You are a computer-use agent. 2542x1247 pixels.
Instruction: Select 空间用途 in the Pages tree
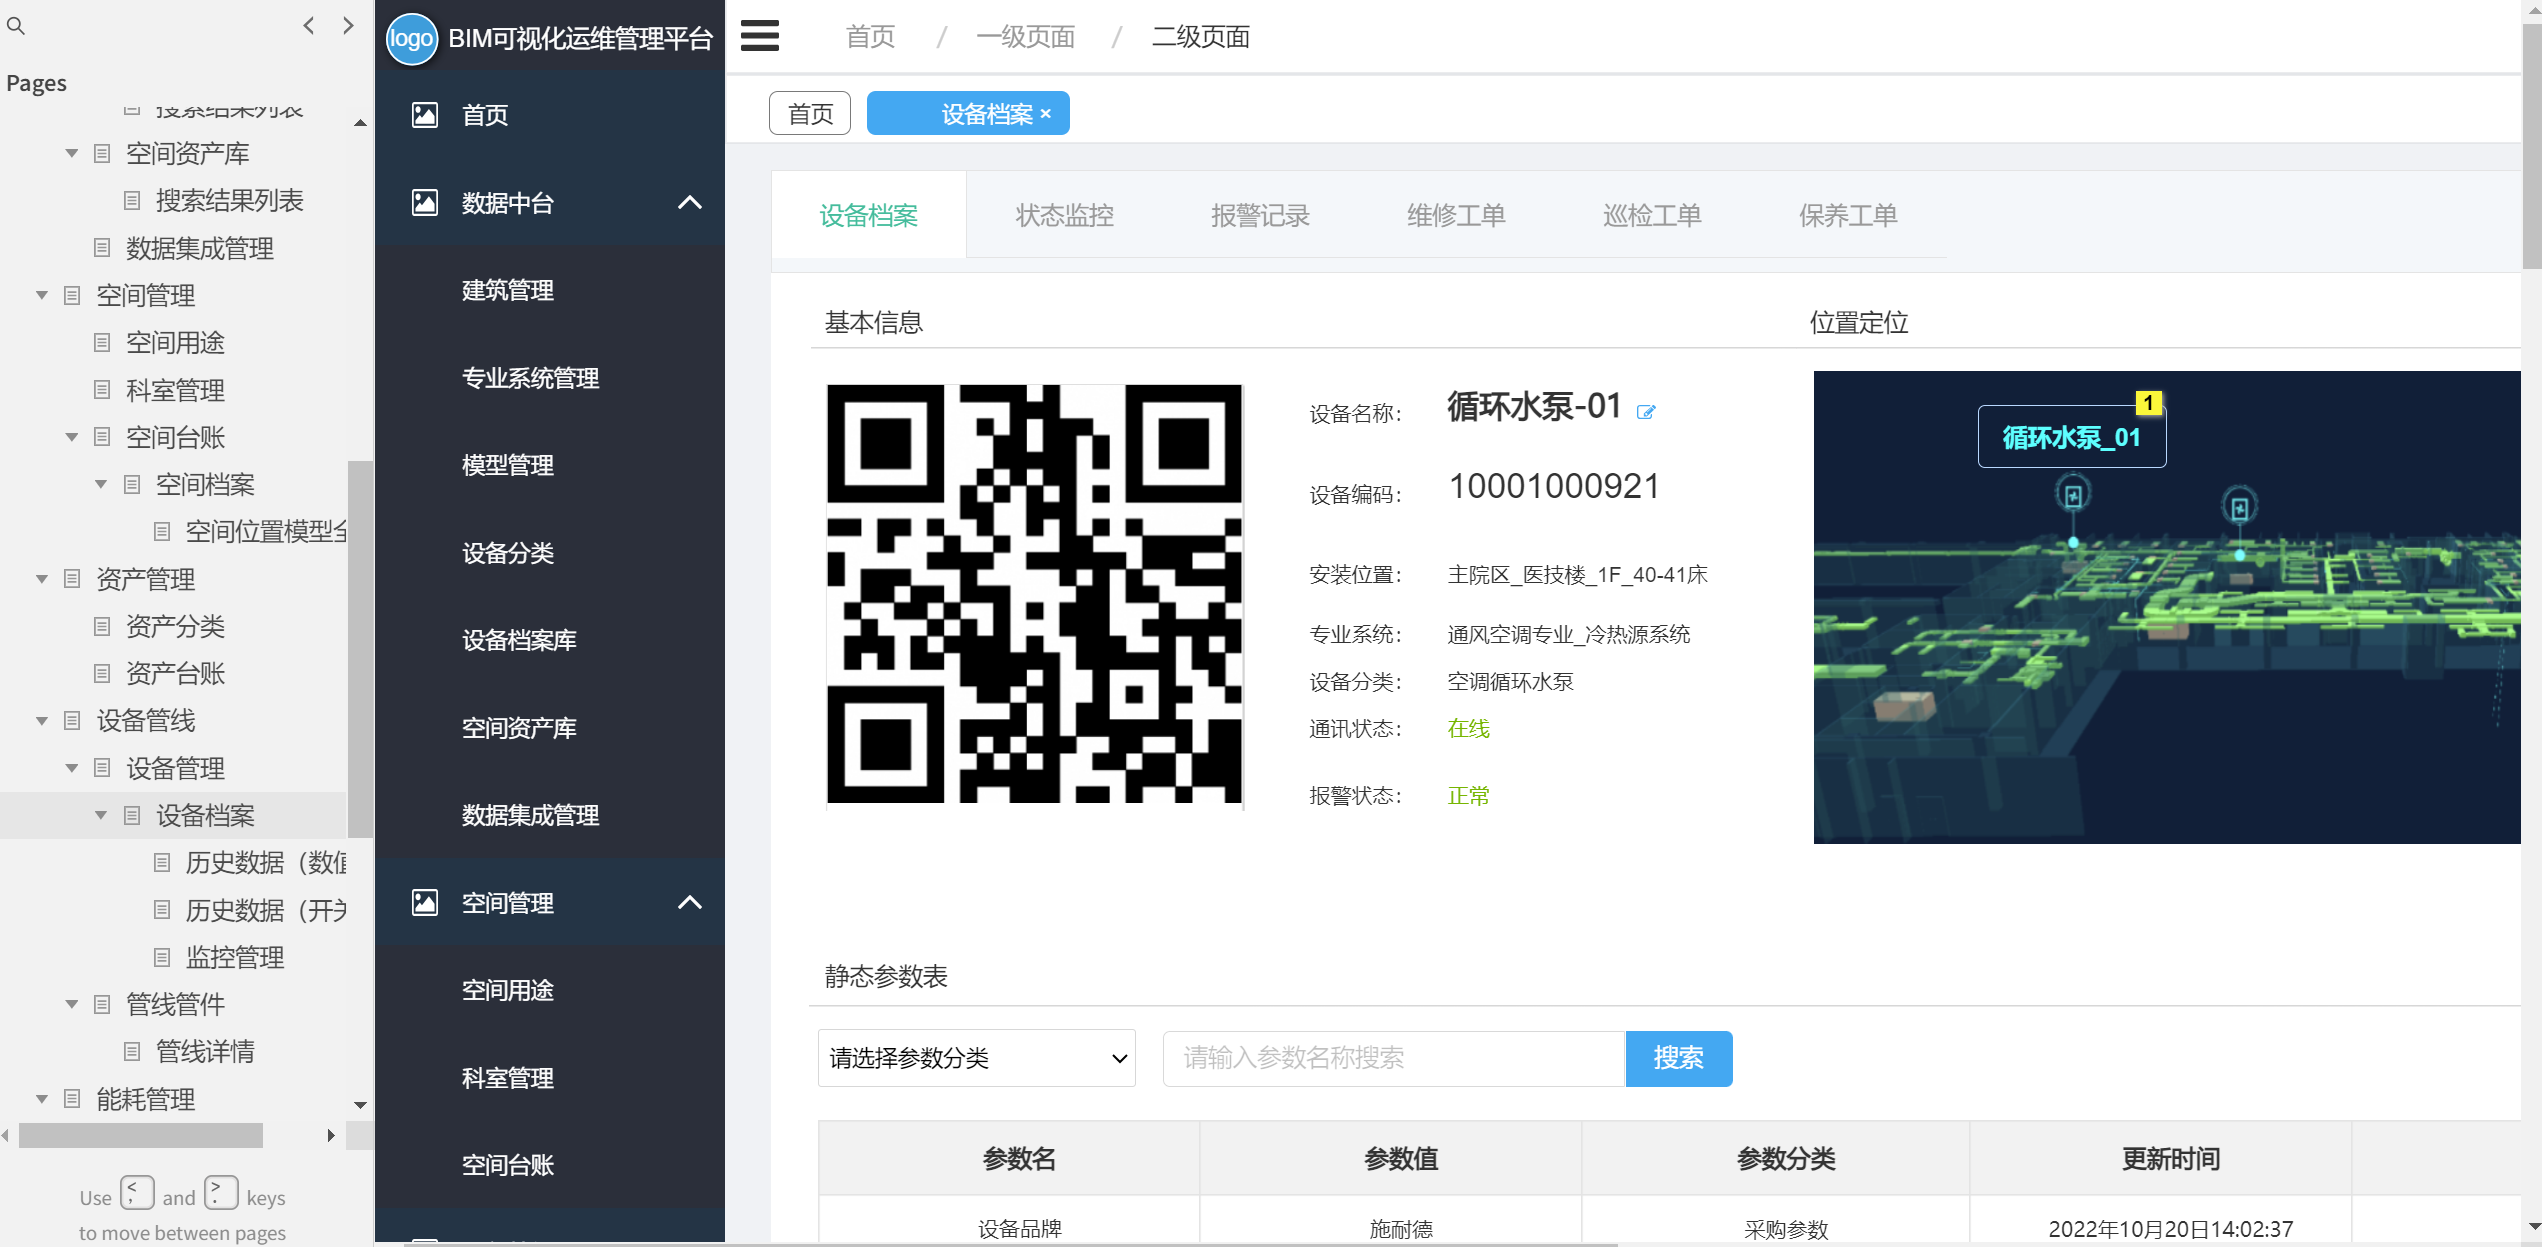pos(175,342)
